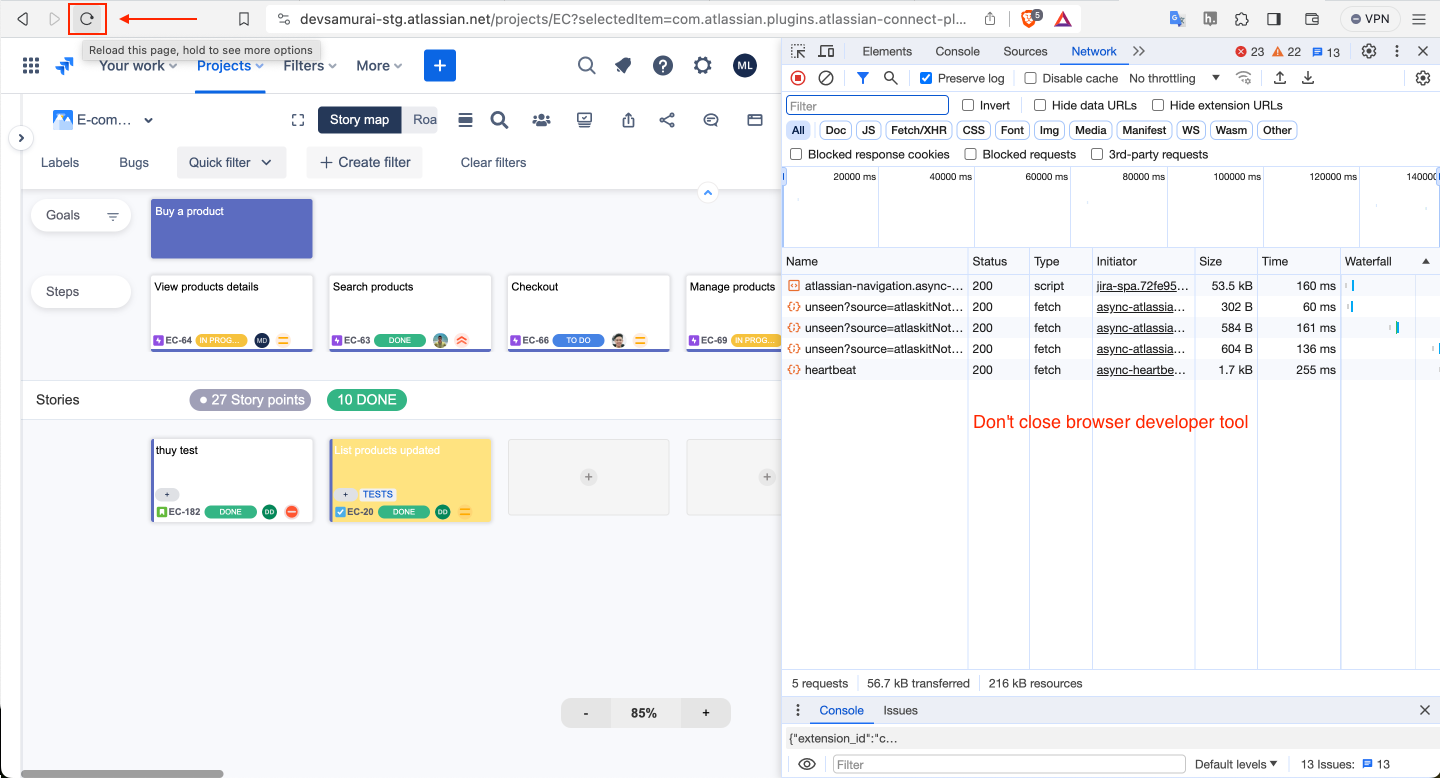Open the Projects menu in Jira
Screen dimensions: 1440x778
[229, 66]
